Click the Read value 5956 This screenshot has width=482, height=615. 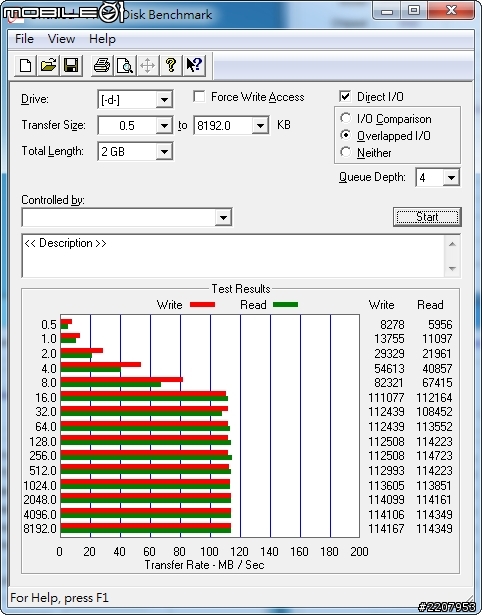(440, 324)
